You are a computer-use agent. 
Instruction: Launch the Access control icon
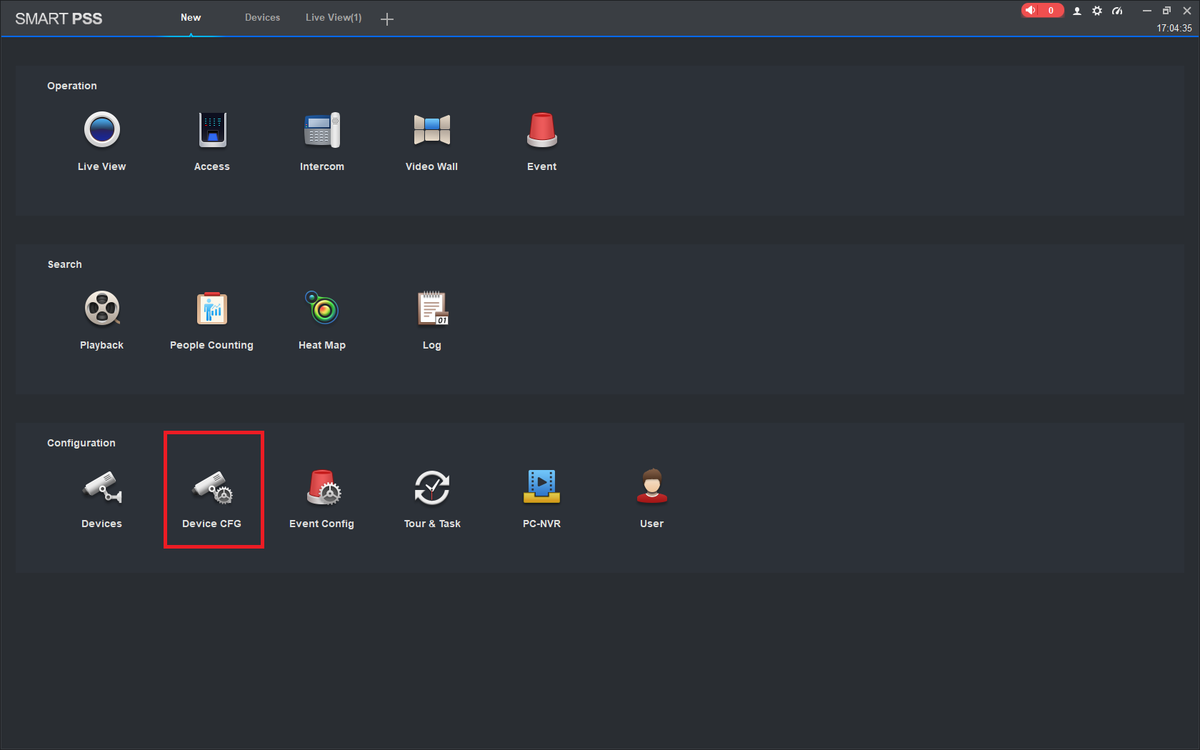(x=212, y=131)
